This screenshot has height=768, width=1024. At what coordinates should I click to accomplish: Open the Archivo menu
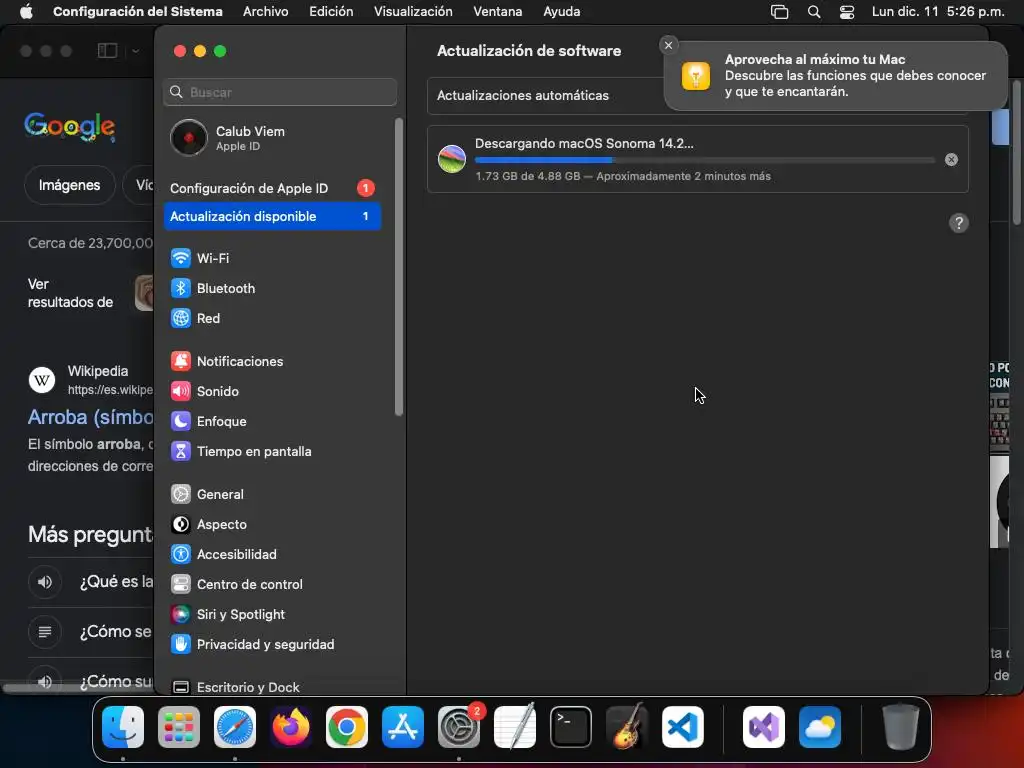pyautogui.click(x=265, y=12)
